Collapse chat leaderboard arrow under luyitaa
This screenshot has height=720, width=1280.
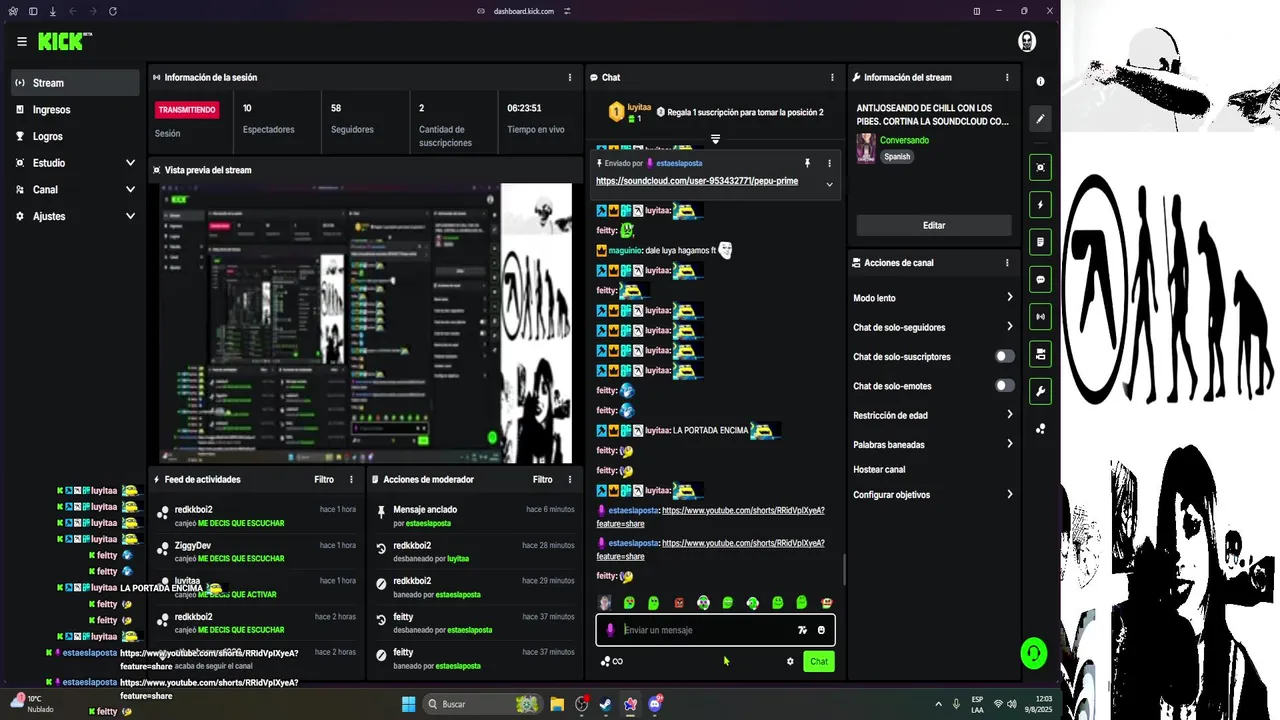pyautogui.click(x=715, y=139)
